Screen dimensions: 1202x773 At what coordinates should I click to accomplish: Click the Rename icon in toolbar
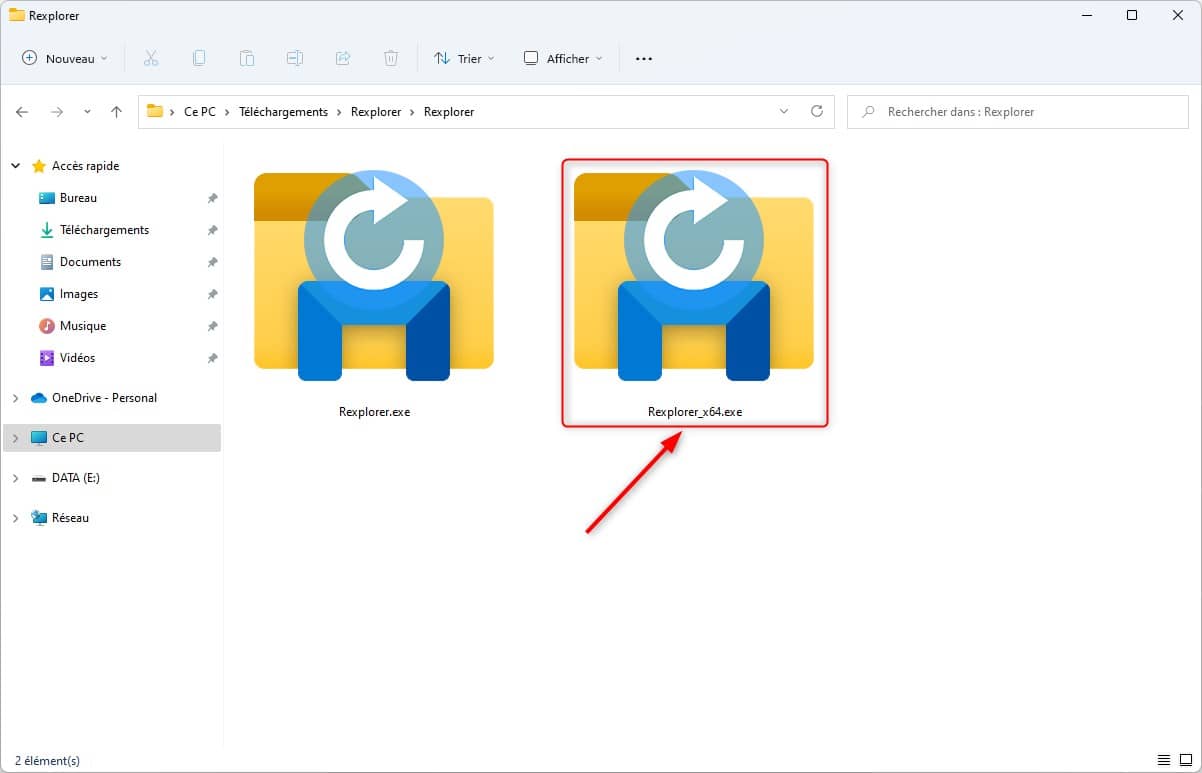(295, 59)
